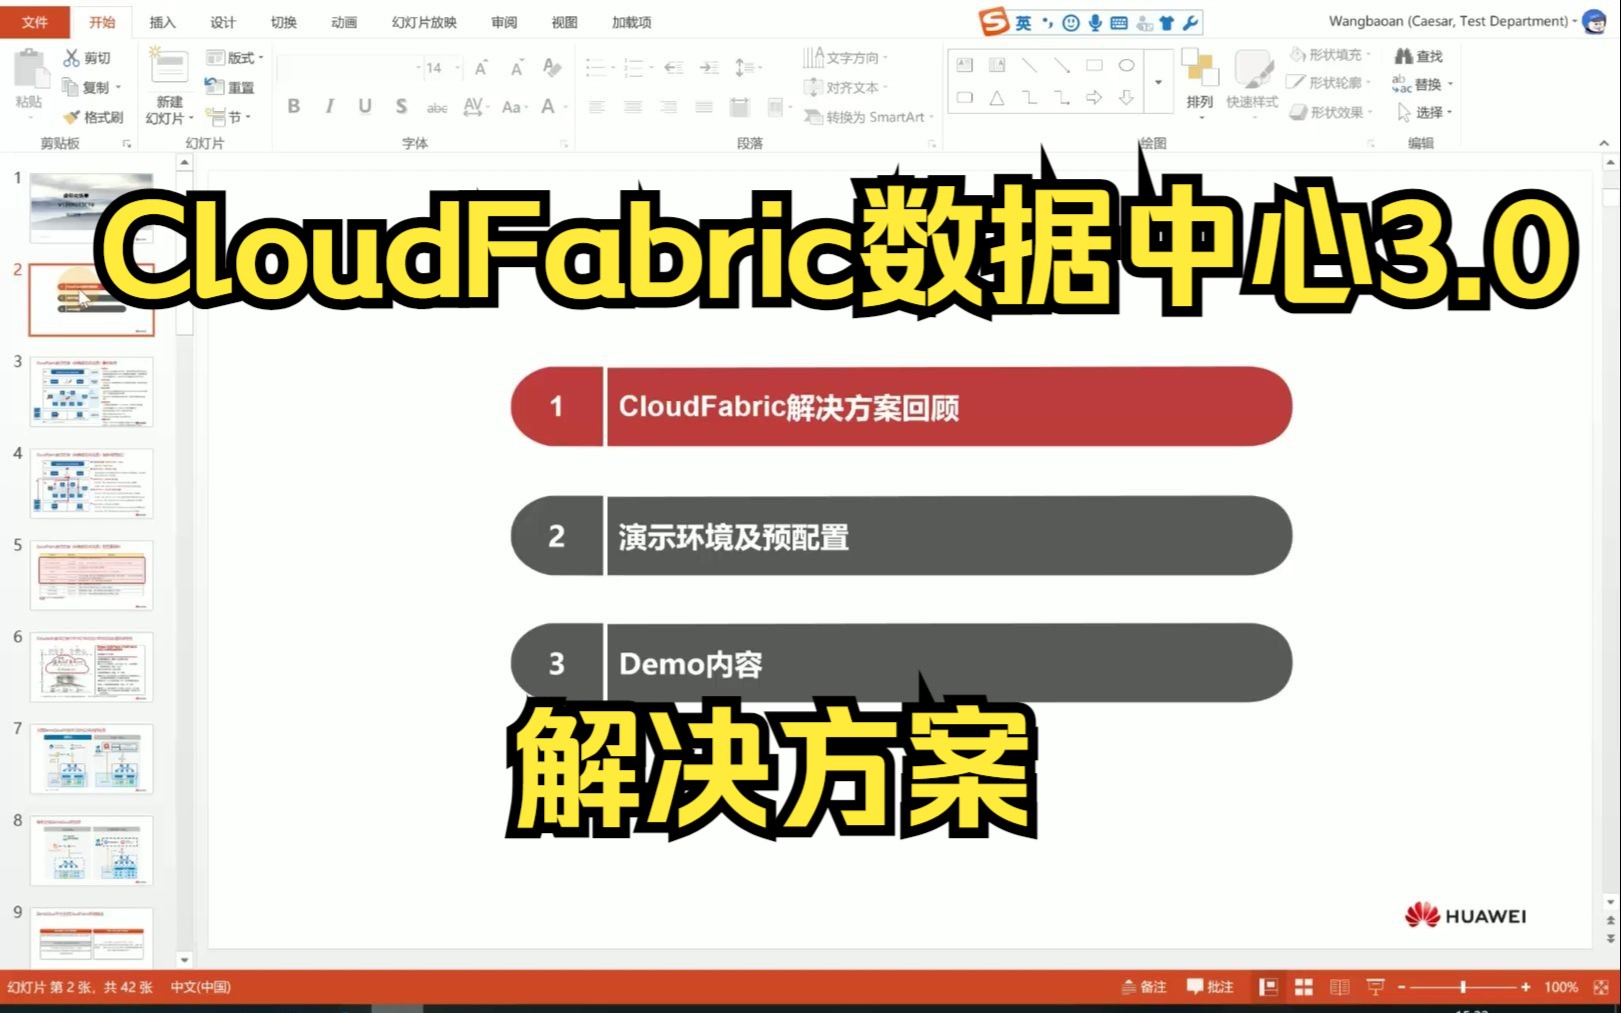1621x1013 pixels.
Task: Select the down arrow shape in the gallery
Action: (1127, 98)
